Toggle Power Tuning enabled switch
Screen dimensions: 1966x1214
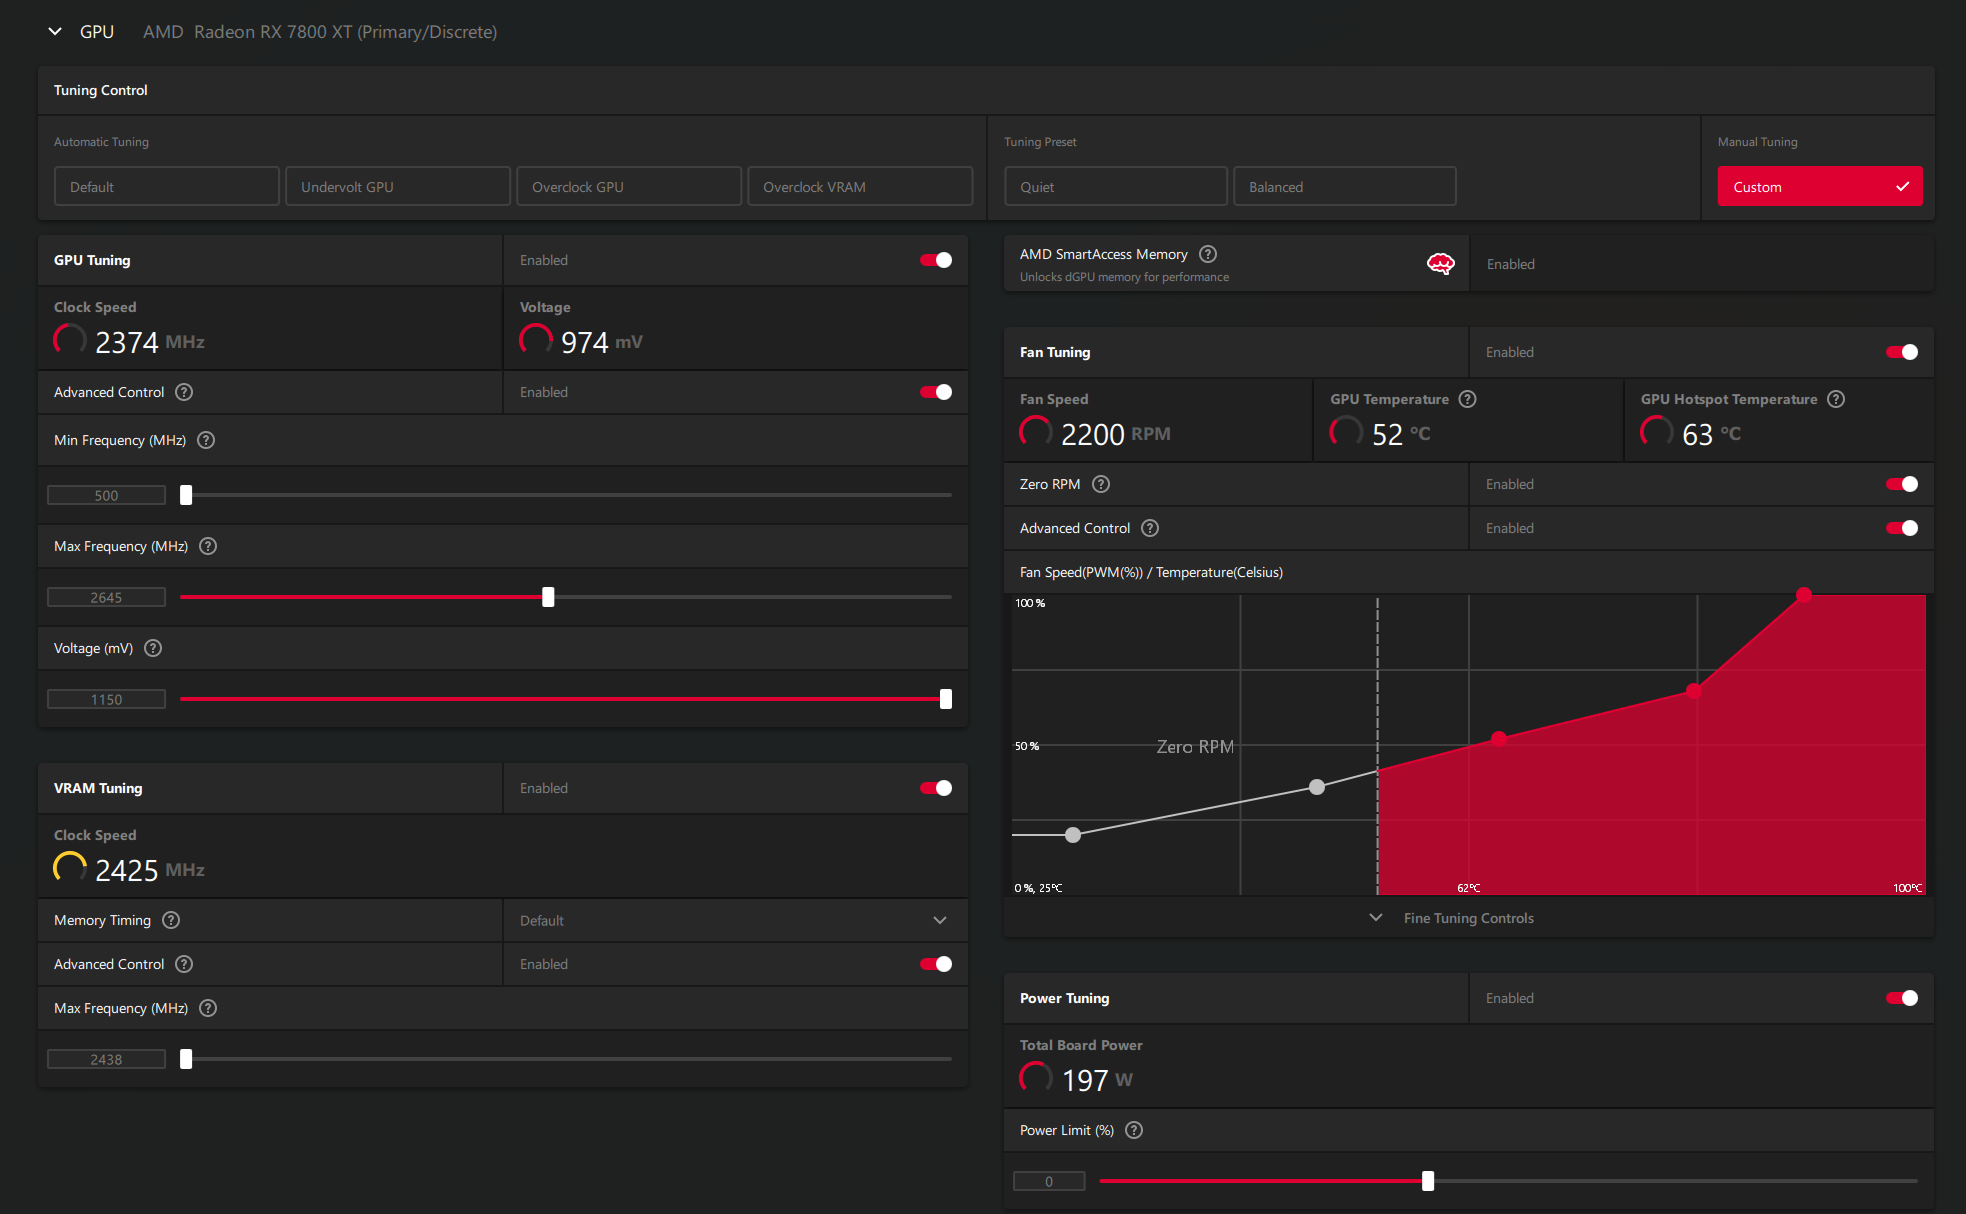tap(1902, 998)
